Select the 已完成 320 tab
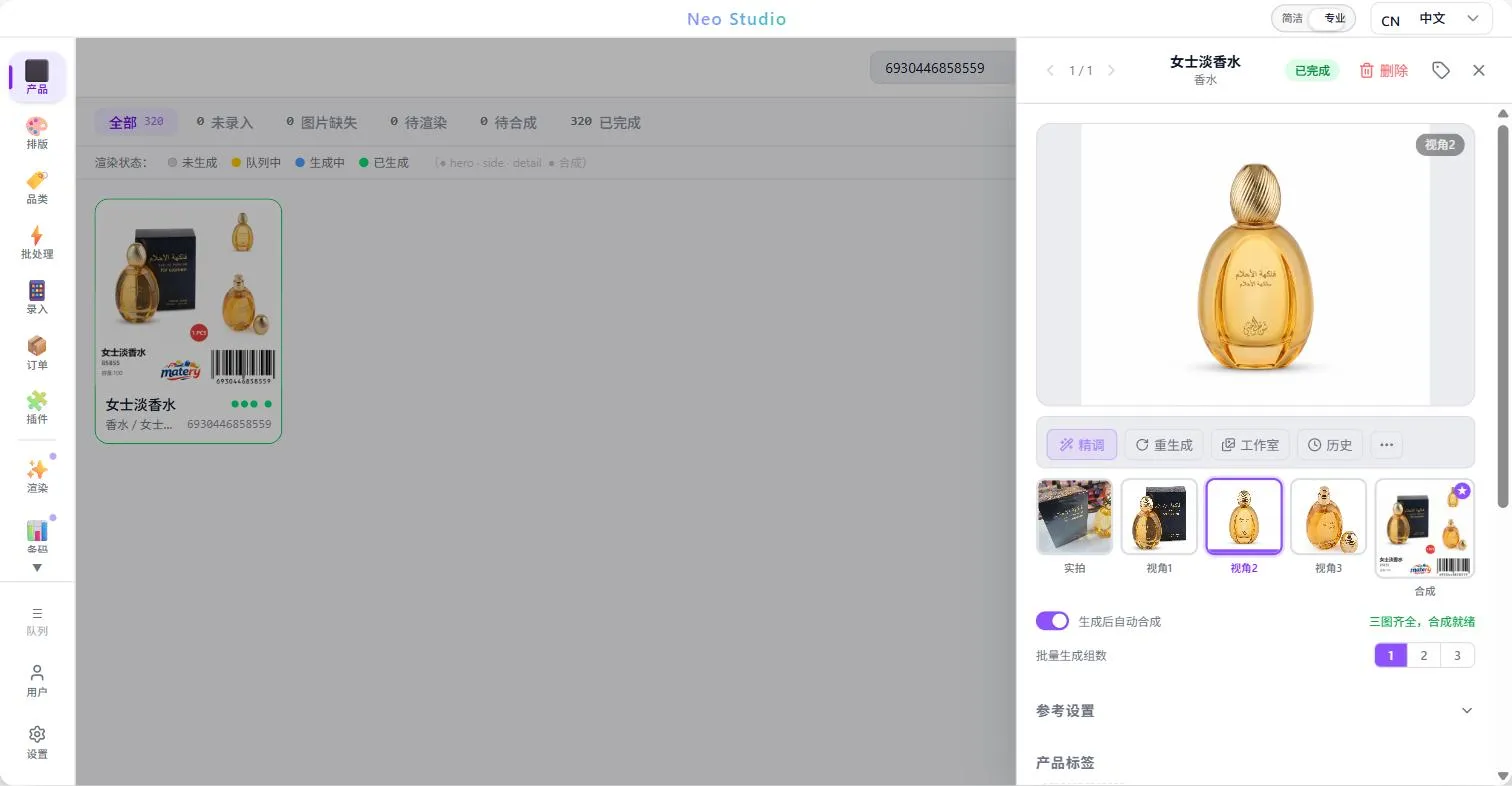 tap(605, 122)
